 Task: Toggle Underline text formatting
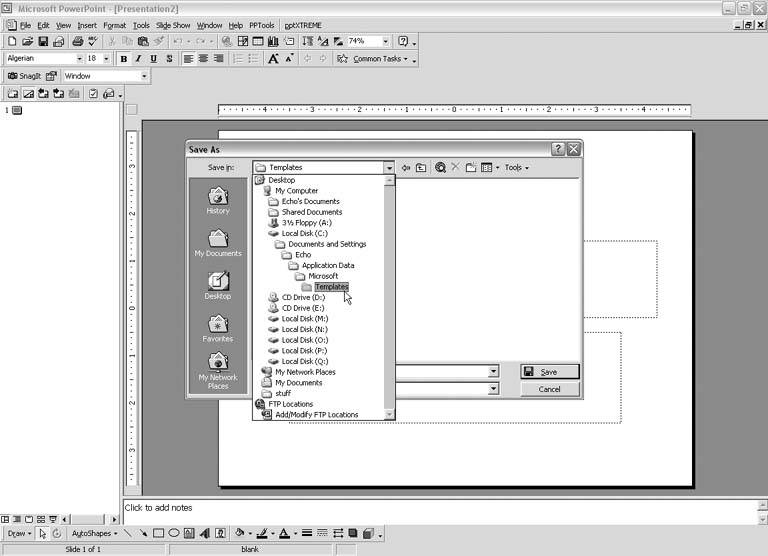[154, 59]
